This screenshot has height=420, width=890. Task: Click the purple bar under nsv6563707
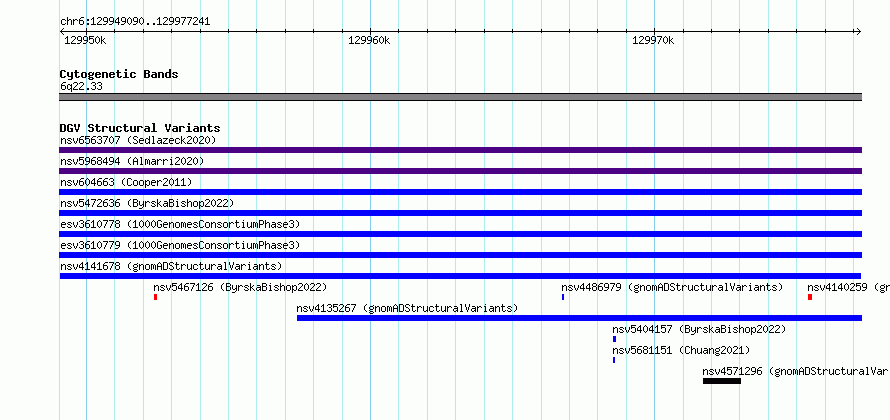pos(461,150)
